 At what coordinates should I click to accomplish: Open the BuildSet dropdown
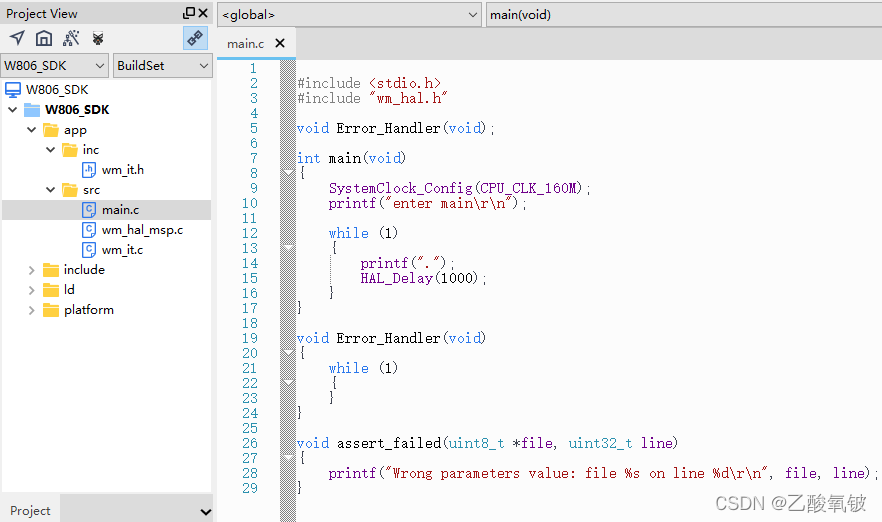163,66
